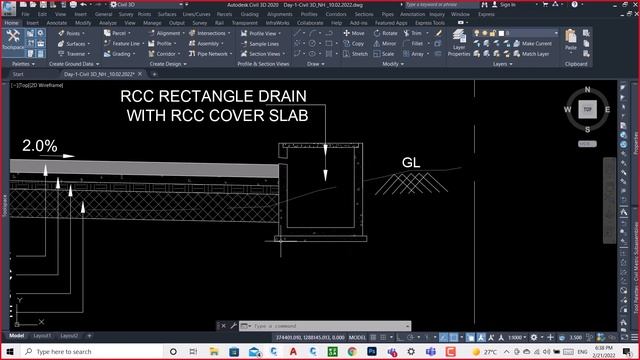This screenshot has width=640, height=360.
Task: Click the MODEL space button in status bar
Action: (x=357, y=338)
